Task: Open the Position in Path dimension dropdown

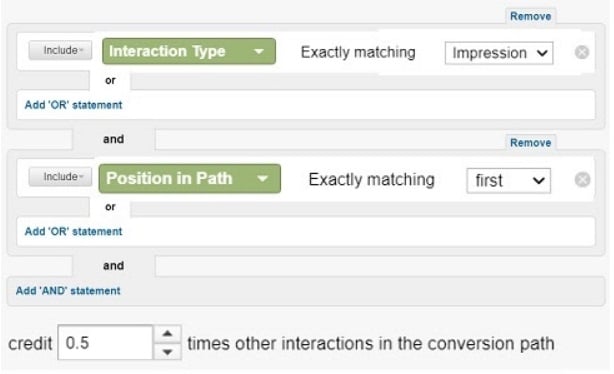Action: [x=190, y=179]
